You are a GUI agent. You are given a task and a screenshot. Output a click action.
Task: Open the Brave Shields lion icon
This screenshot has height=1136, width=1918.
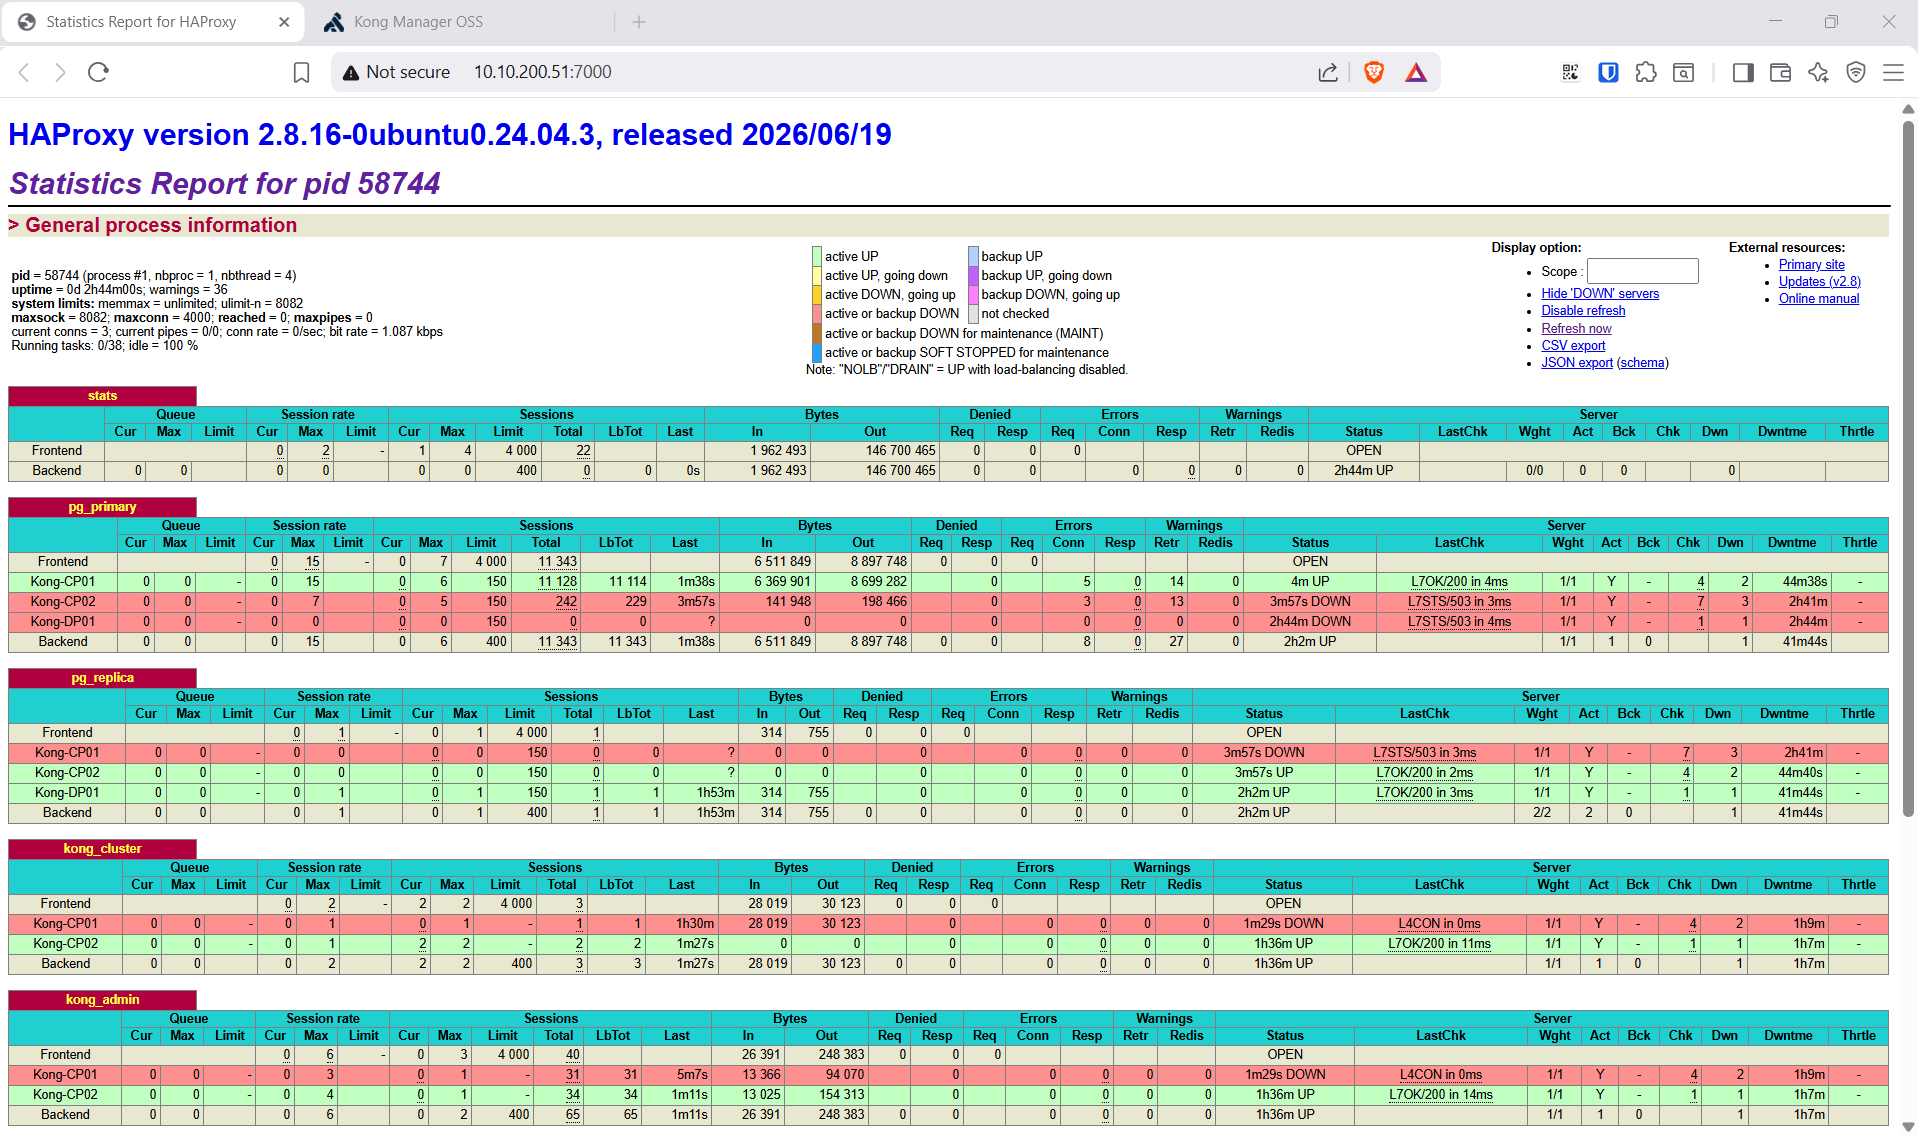click(1374, 72)
